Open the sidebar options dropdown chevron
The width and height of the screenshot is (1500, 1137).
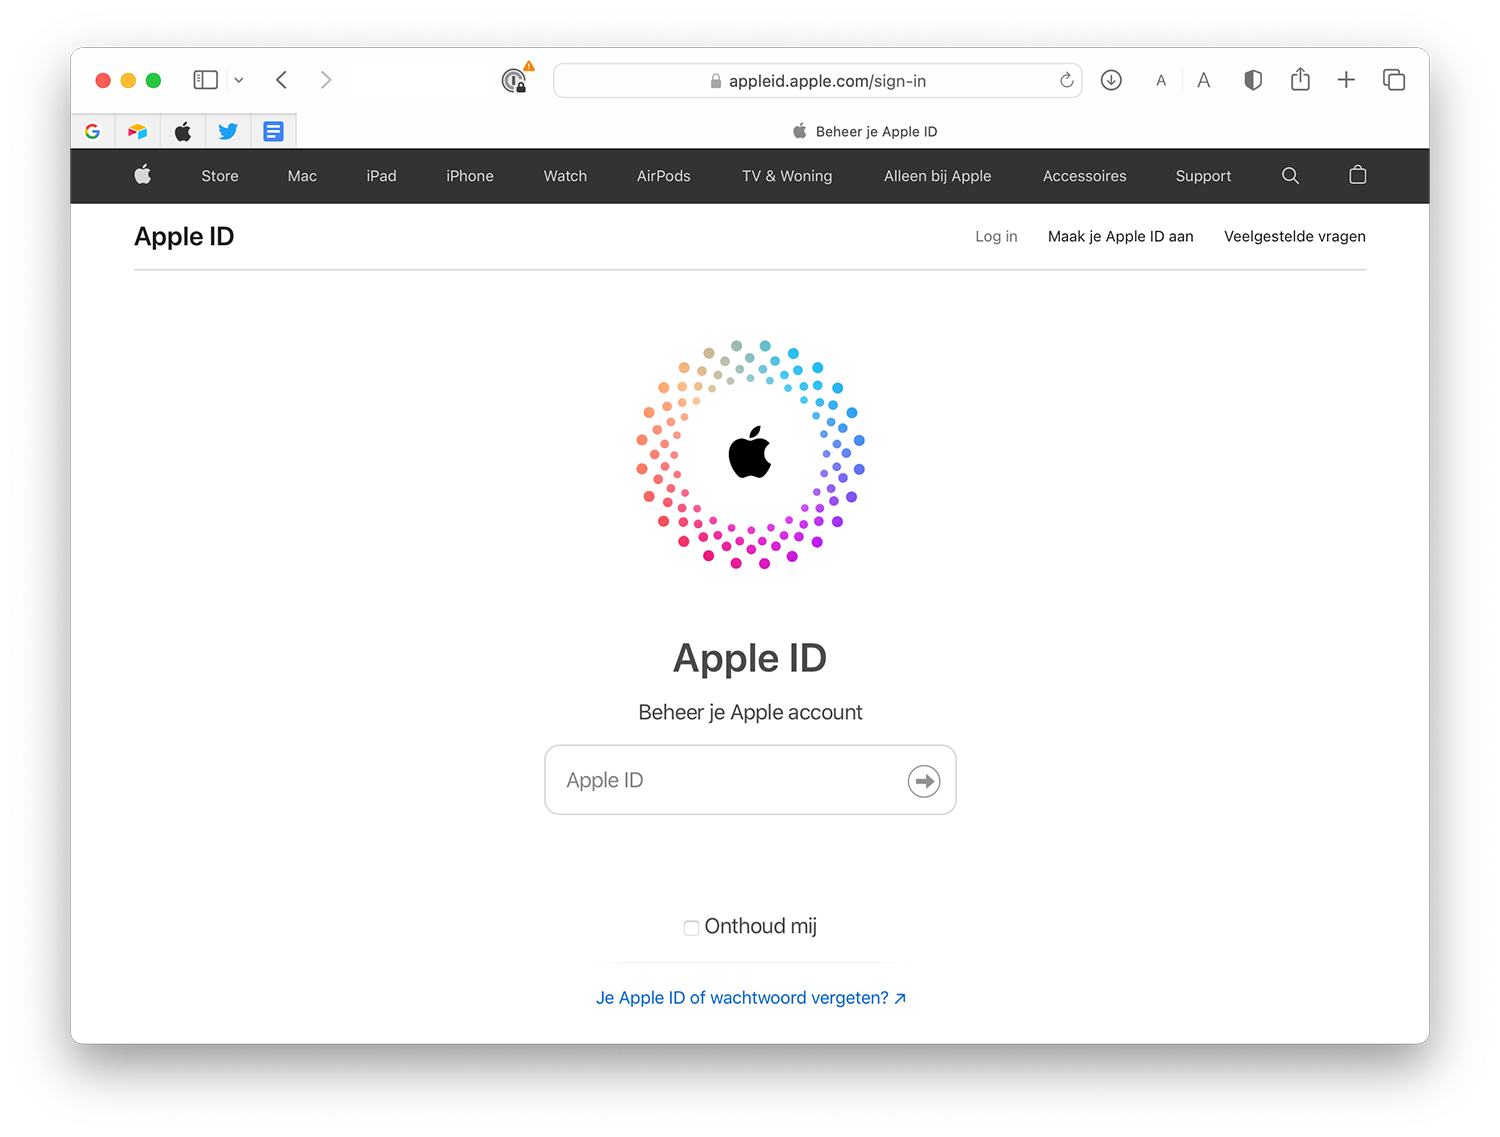(x=239, y=80)
